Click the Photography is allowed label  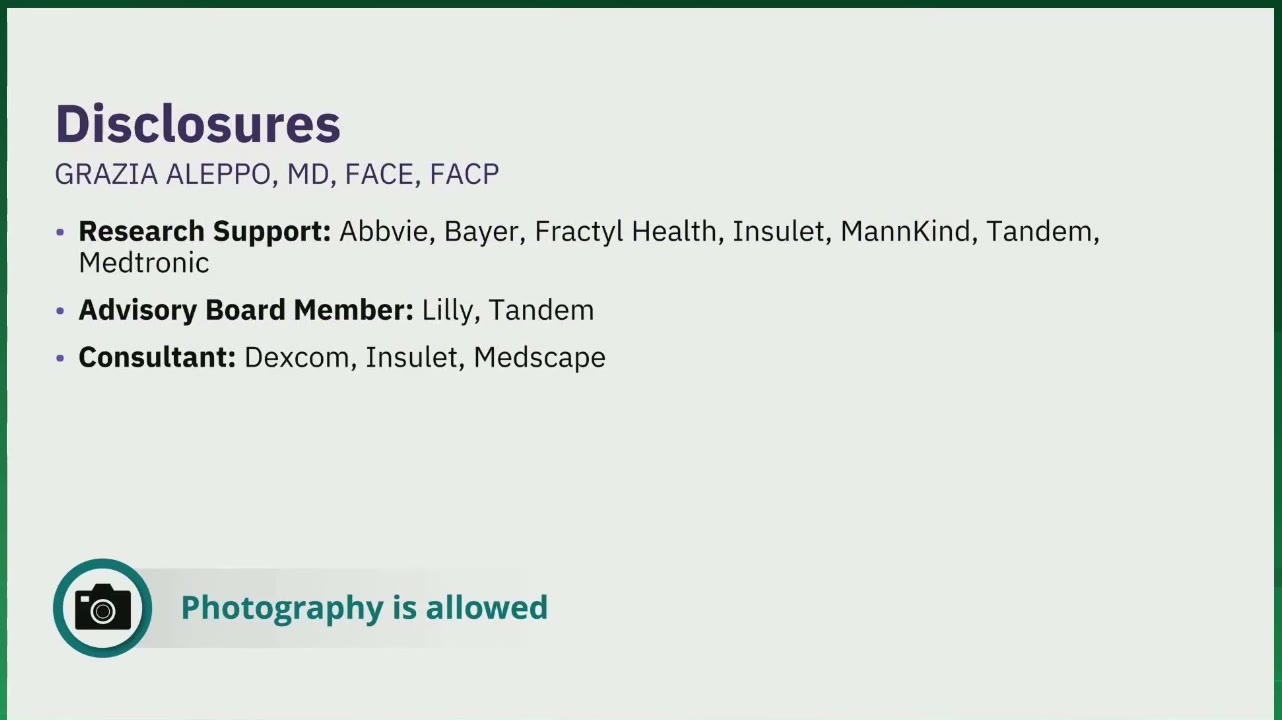364,608
